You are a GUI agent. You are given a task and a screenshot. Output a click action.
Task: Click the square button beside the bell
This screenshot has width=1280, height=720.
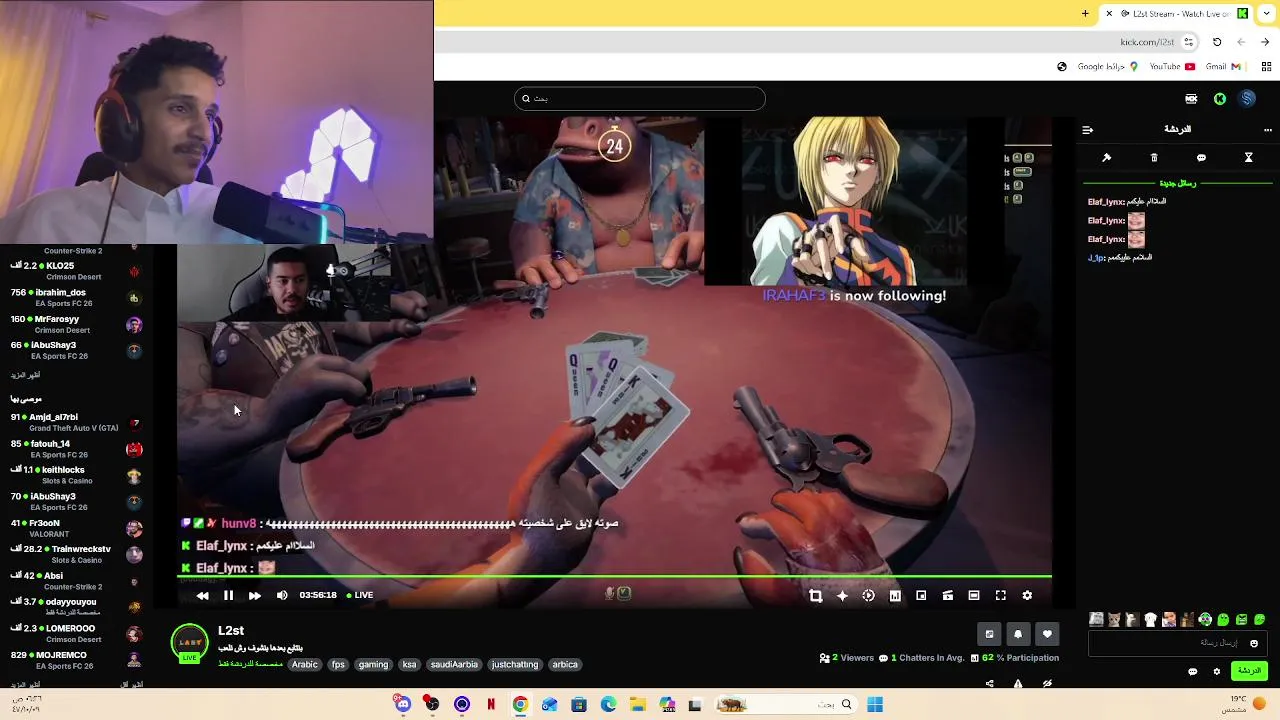pyautogui.click(x=989, y=634)
